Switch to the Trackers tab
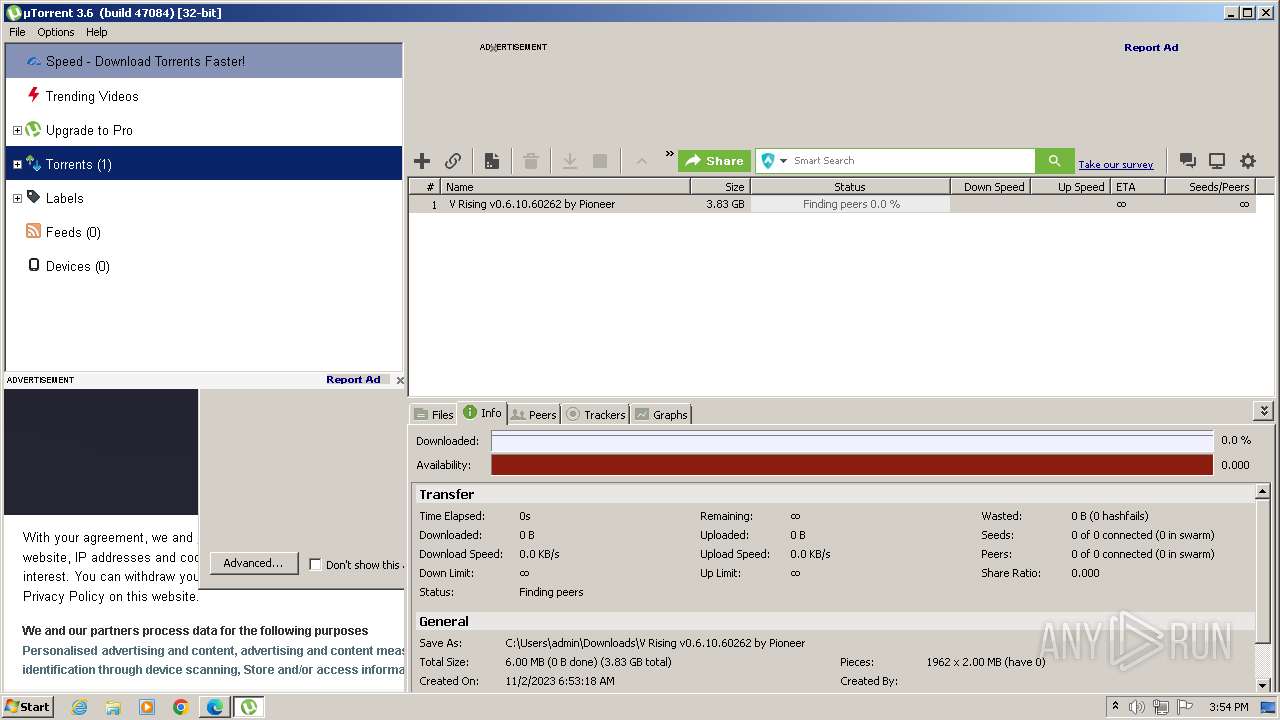The width and height of the screenshot is (1280, 720). (596, 414)
